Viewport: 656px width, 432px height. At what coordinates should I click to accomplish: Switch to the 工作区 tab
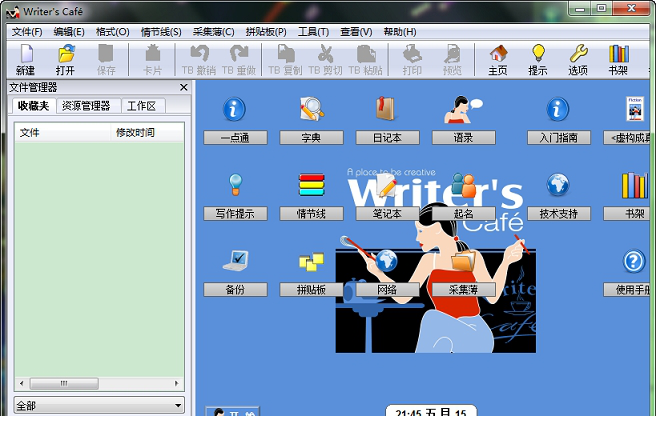[141, 106]
